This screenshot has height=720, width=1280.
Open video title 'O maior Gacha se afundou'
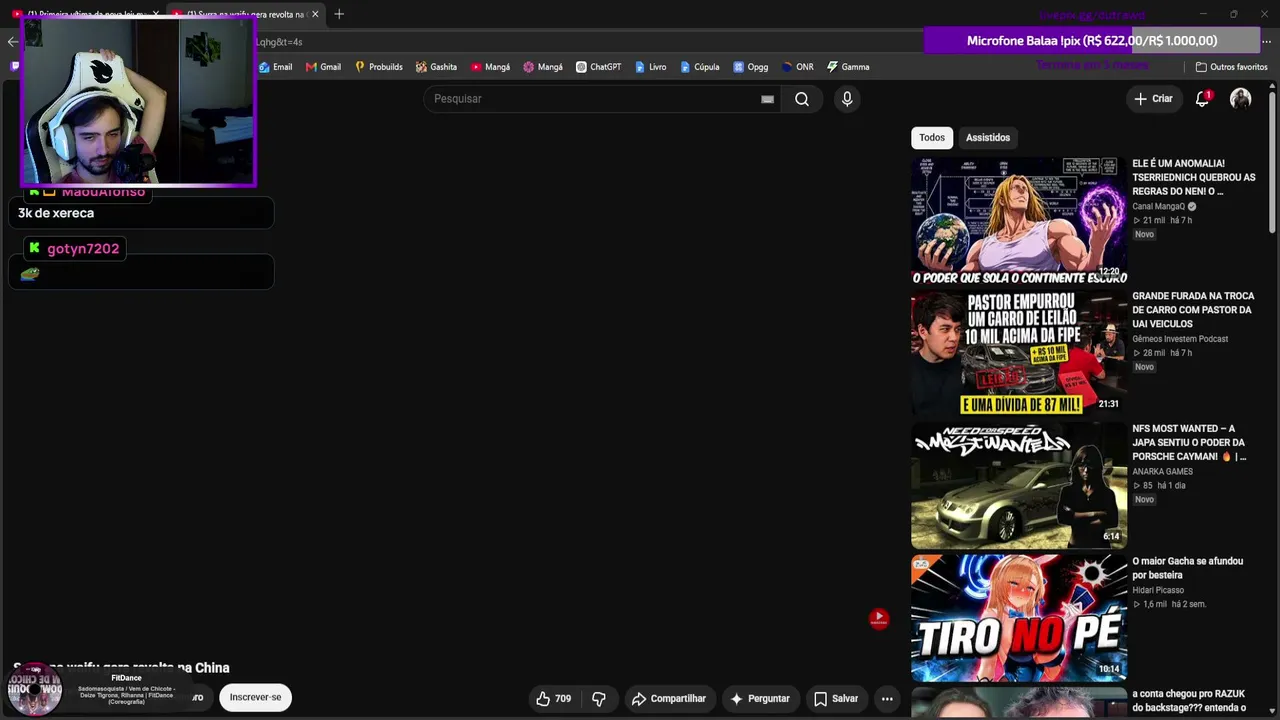point(1187,568)
